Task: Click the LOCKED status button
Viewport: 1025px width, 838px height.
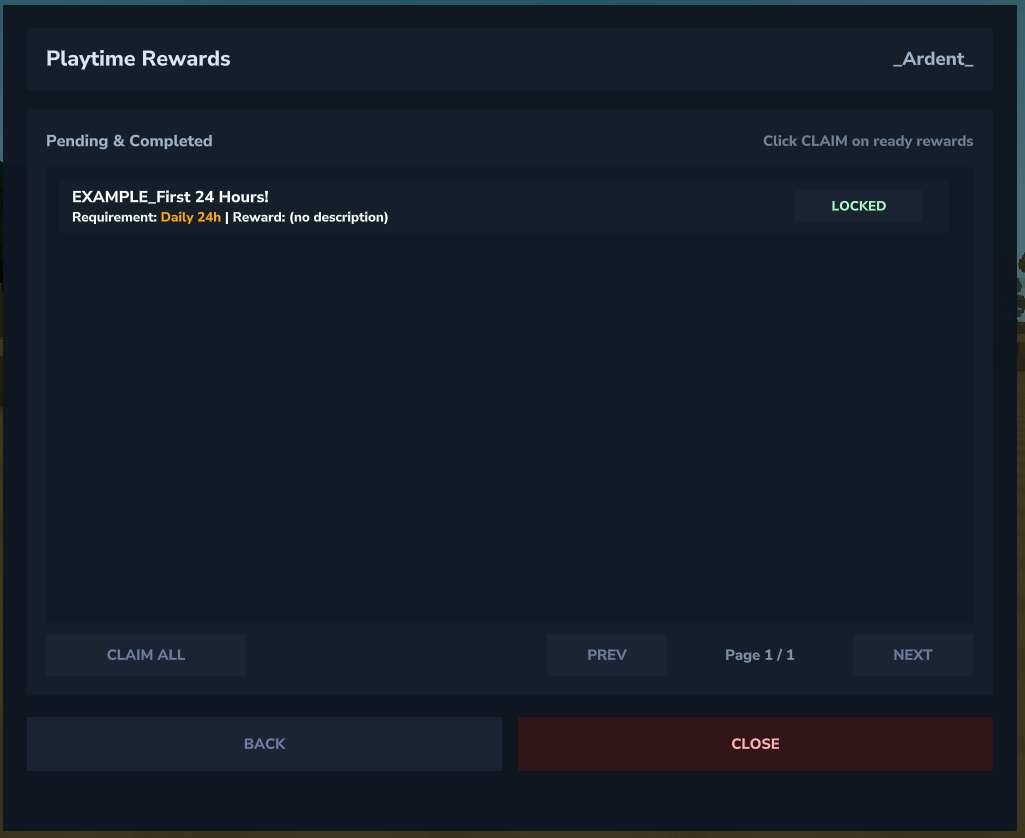Action: [858, 206]
